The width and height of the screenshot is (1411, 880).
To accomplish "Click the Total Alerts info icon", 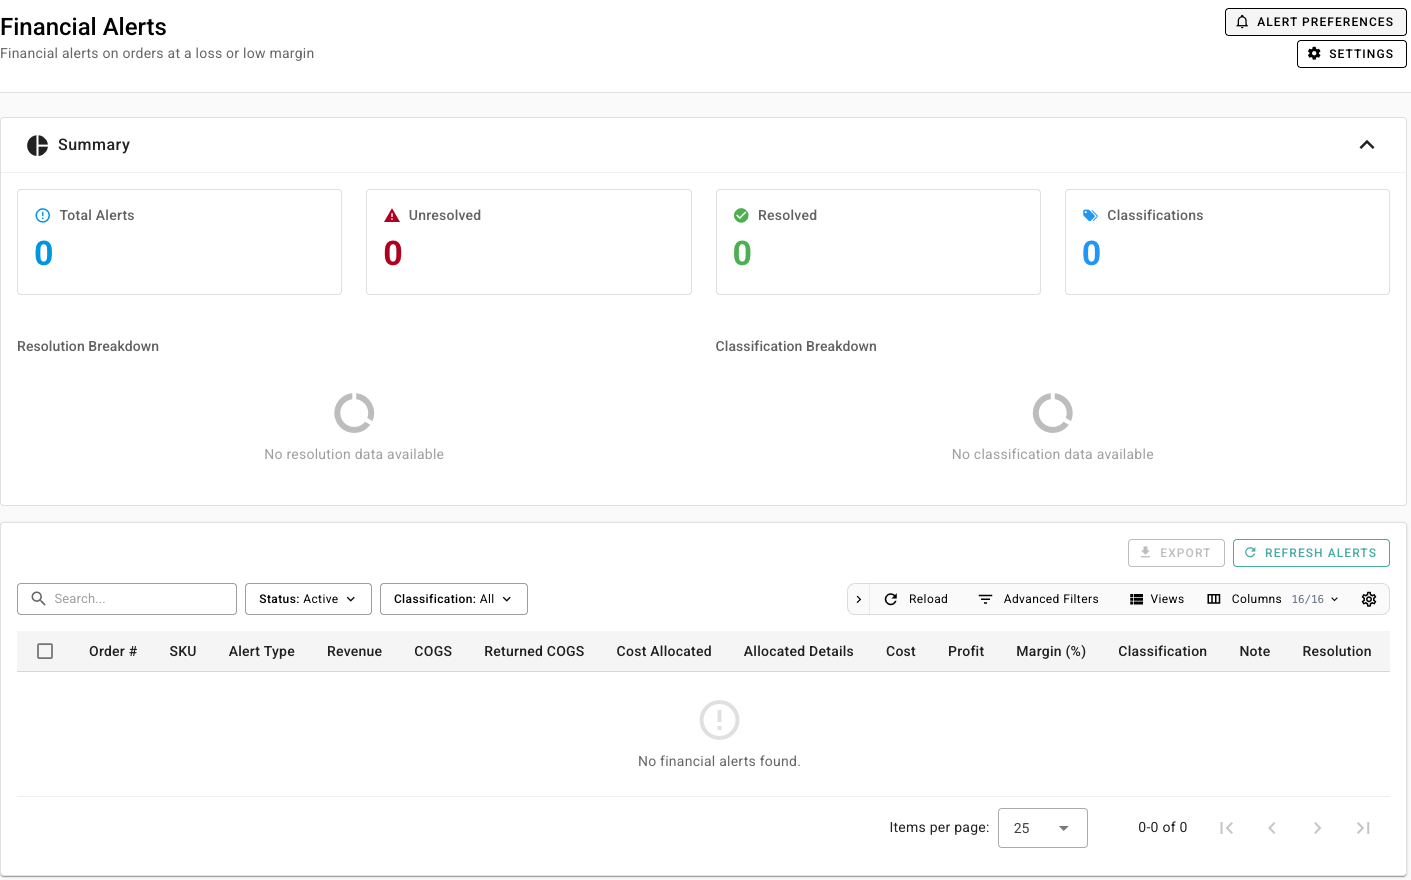I will 43,215.
